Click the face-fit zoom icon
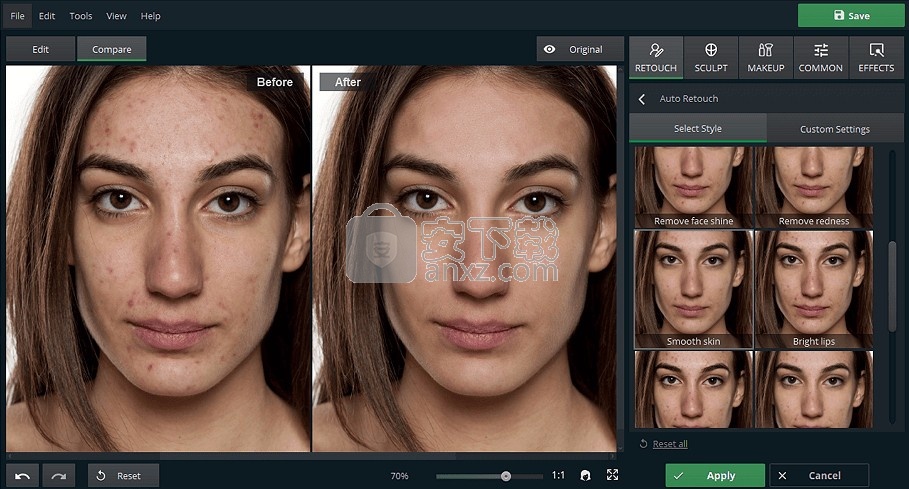This screenshot has height=489, width=909. click(x=586, y=475)
